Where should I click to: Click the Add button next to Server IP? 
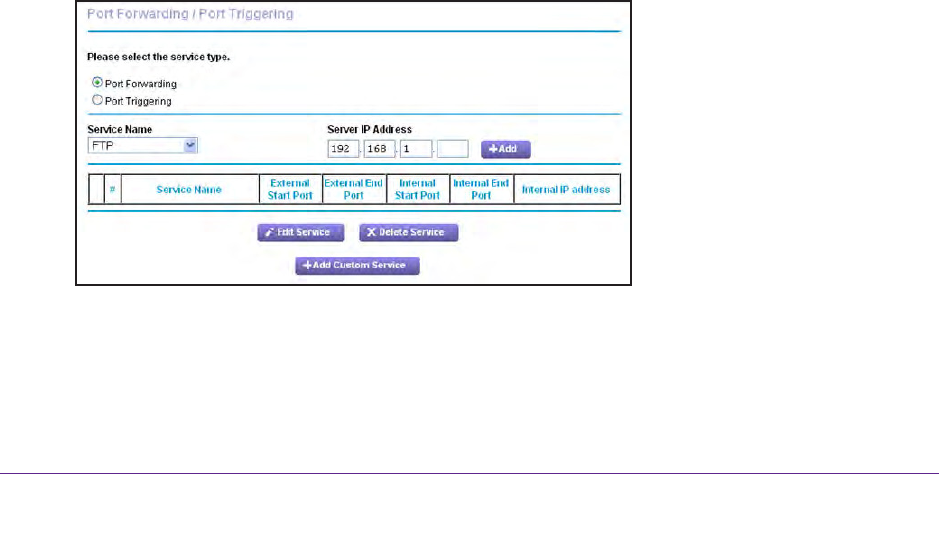click(x=505, y=149)
